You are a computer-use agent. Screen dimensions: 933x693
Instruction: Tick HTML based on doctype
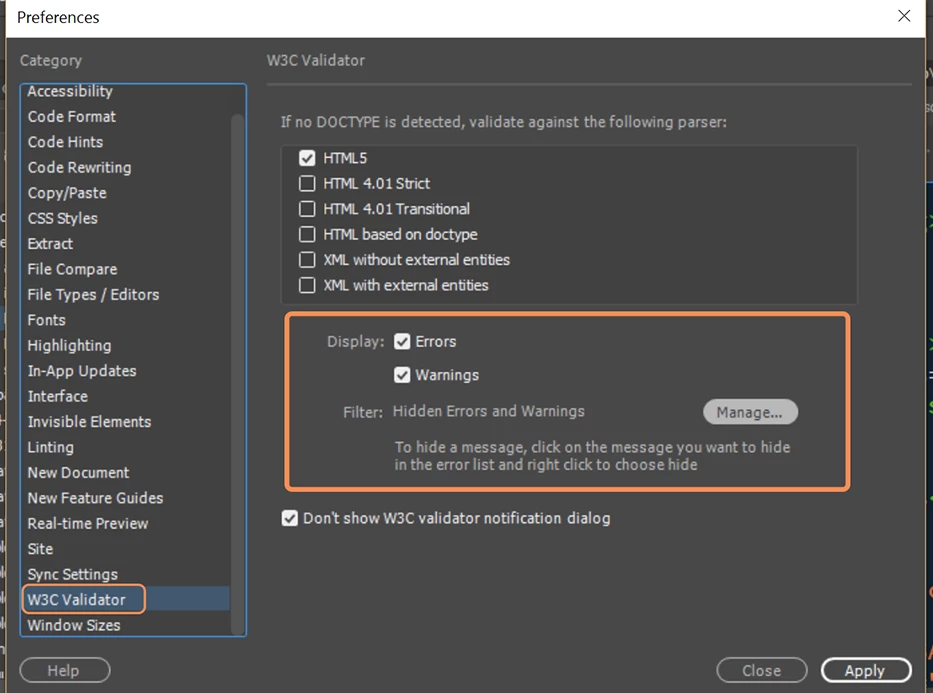pos(307,234)
